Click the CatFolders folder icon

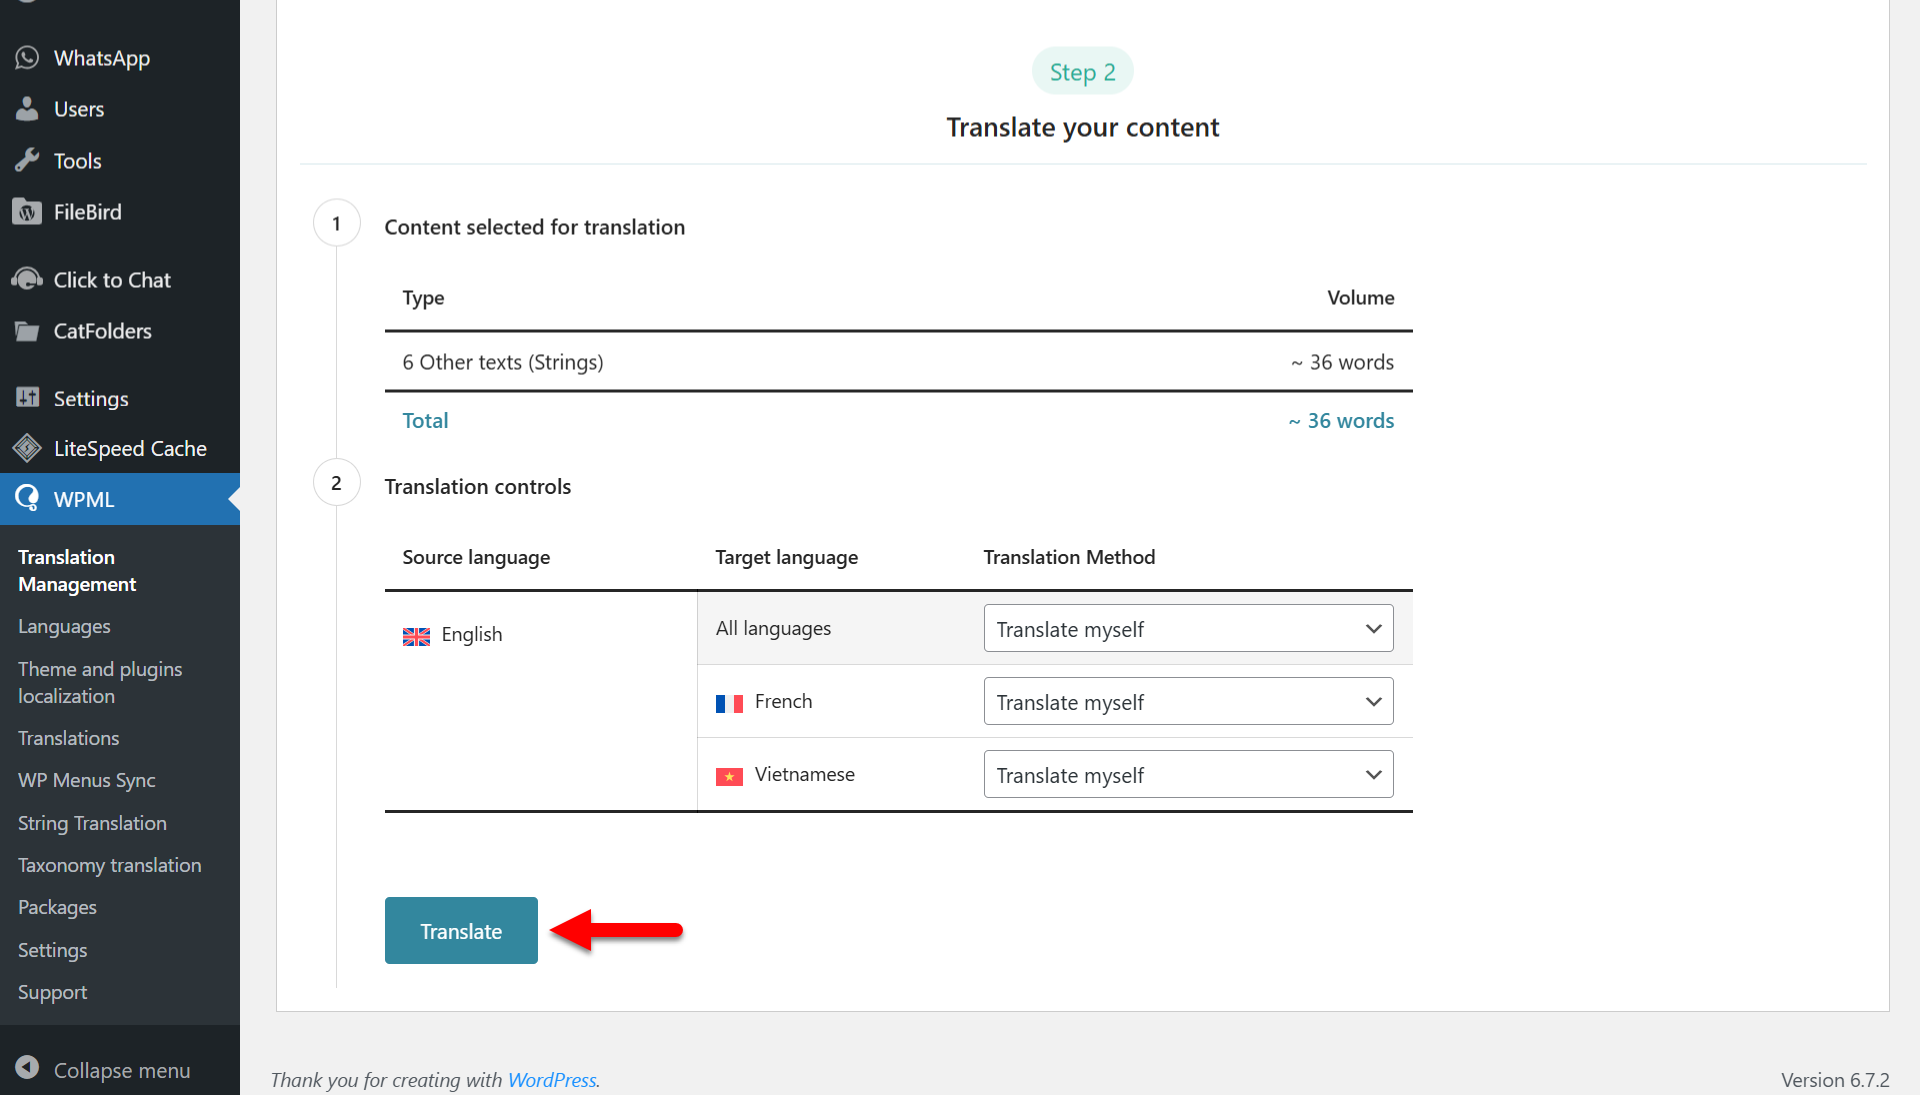27,331
